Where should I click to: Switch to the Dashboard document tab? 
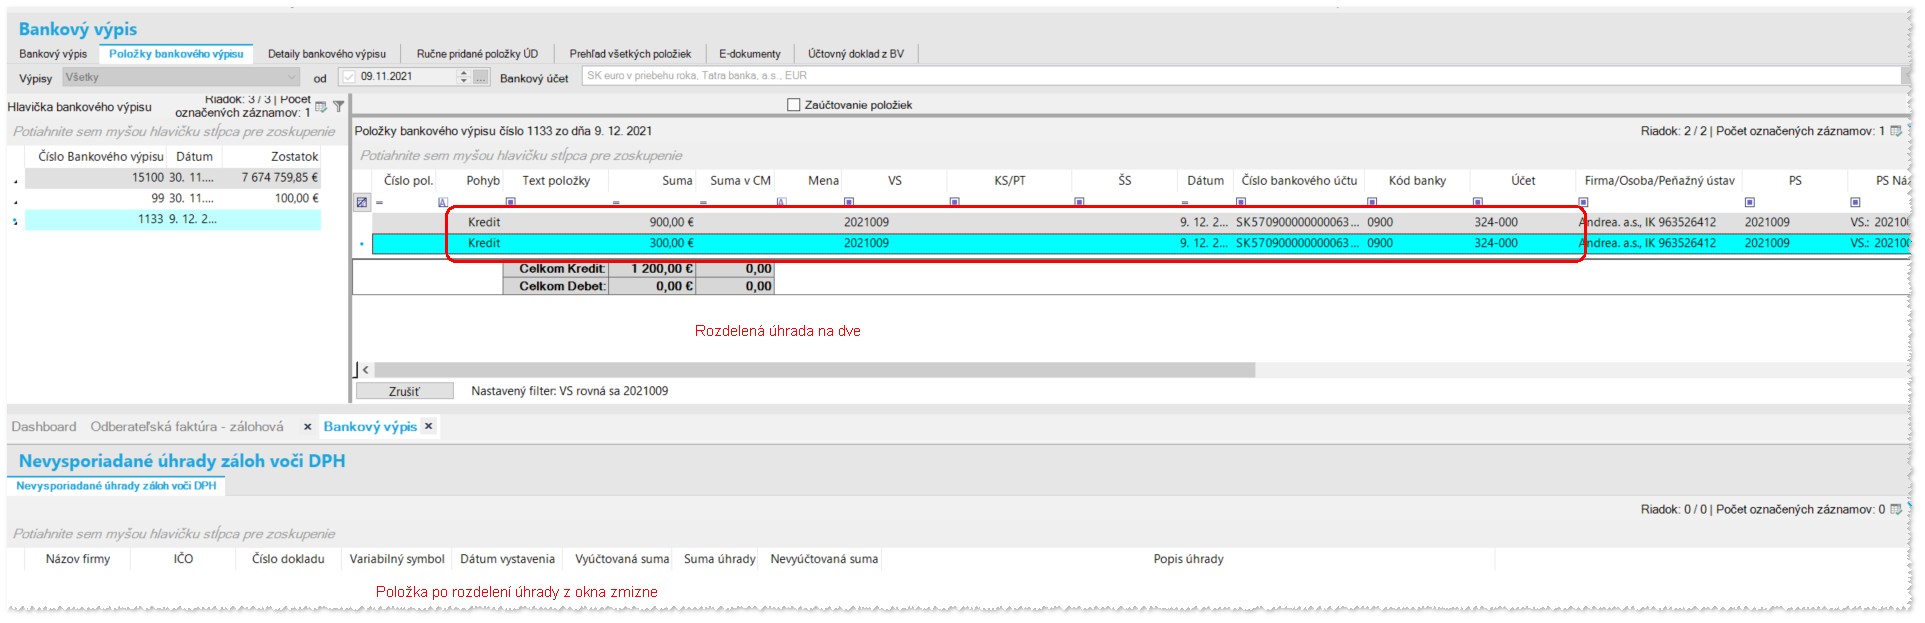[x=44, y=427]
